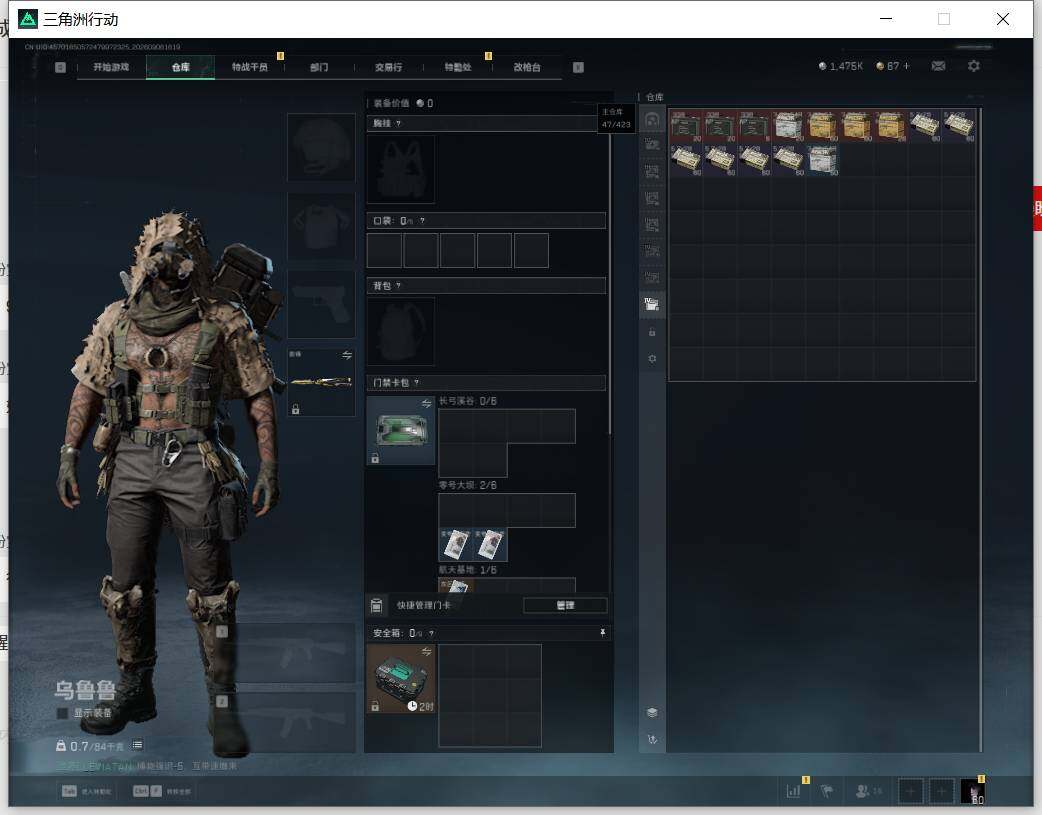Click the help question mark beside 门禁卡包
1042x815 pixels.
pos(416,383)
